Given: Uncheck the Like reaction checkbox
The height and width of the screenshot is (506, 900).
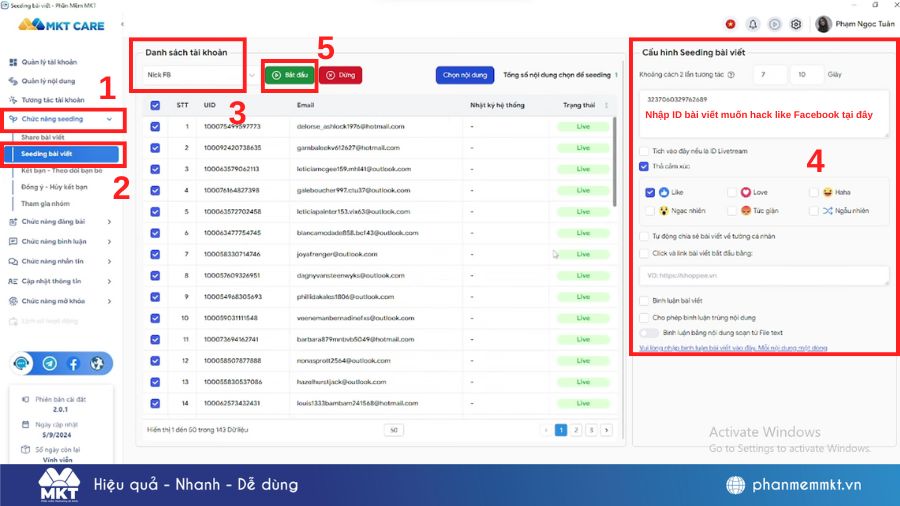Looking at the screenshot, I should (650, 192).
